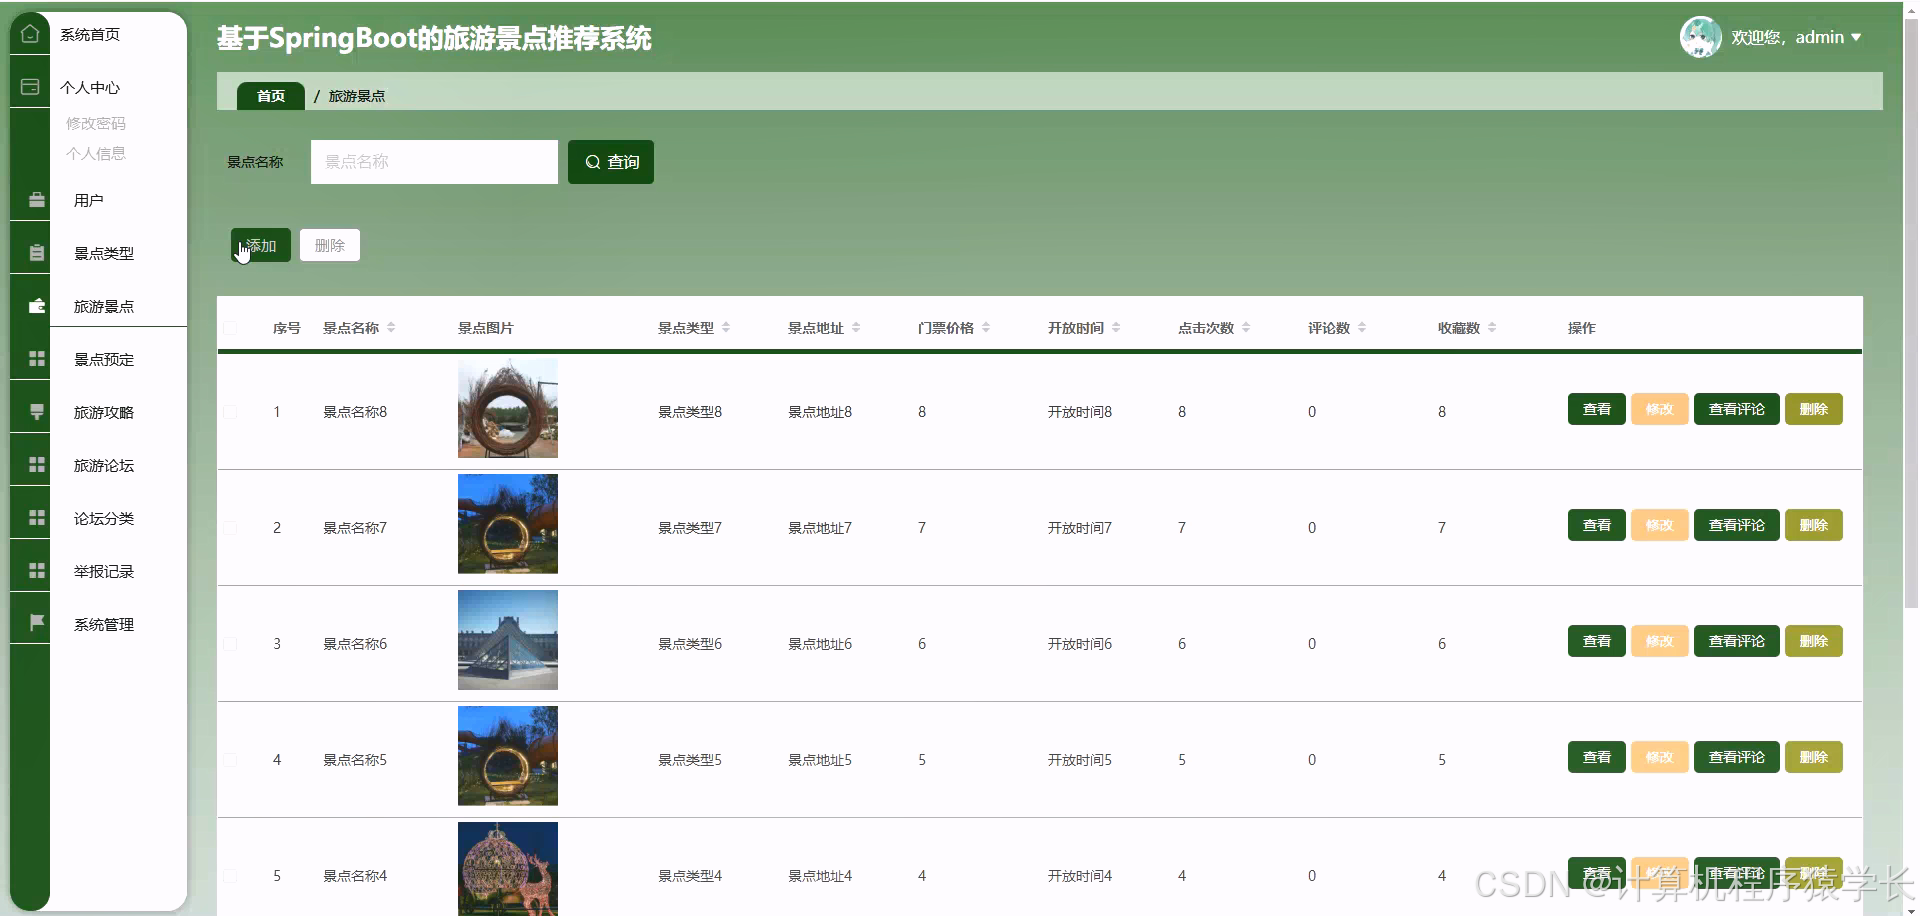This screenshot has width=1920, height=916.
Task: Click inside the 景点名称 search input field
Action: click(x=433, y=161)
